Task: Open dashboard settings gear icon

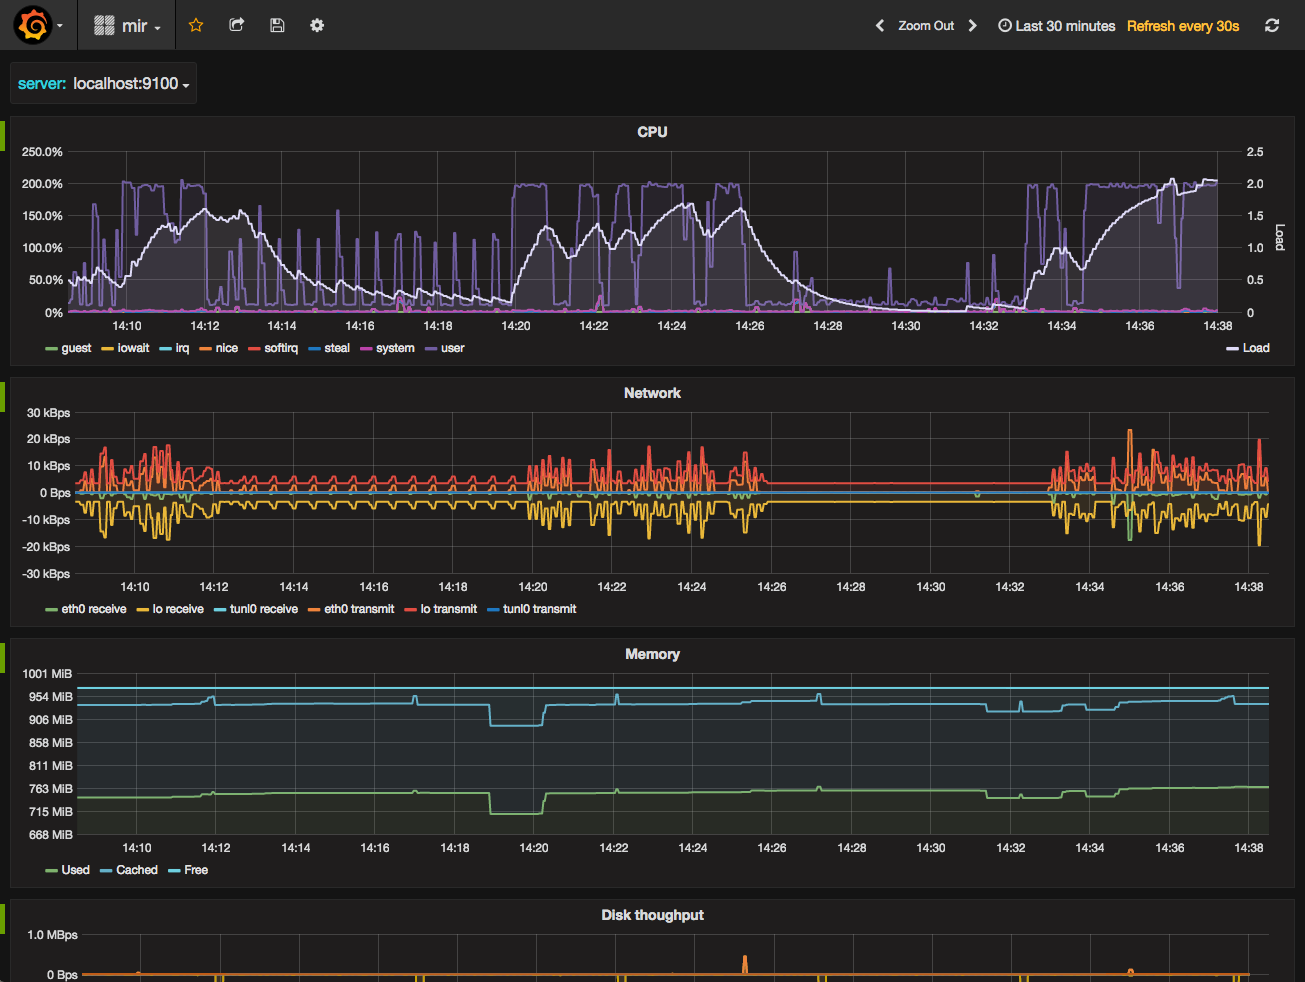Action: (x=317, y=25)
